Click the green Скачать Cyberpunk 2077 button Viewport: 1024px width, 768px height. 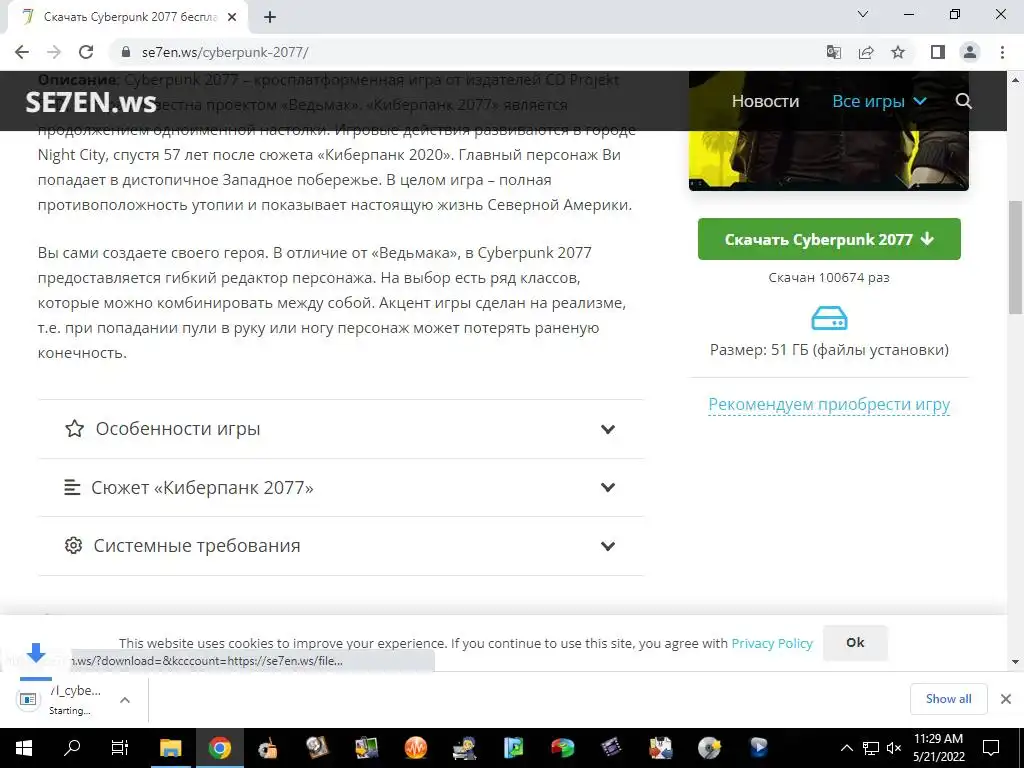coord(829,239)
